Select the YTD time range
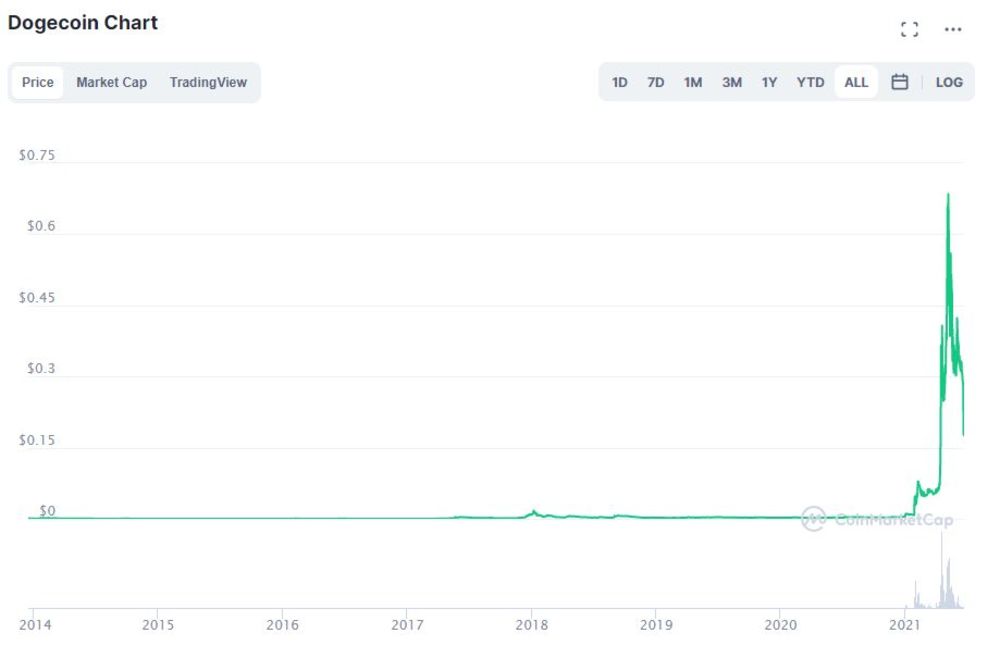1000x658 pixels. pyautogui.click(x=810, y=82)
